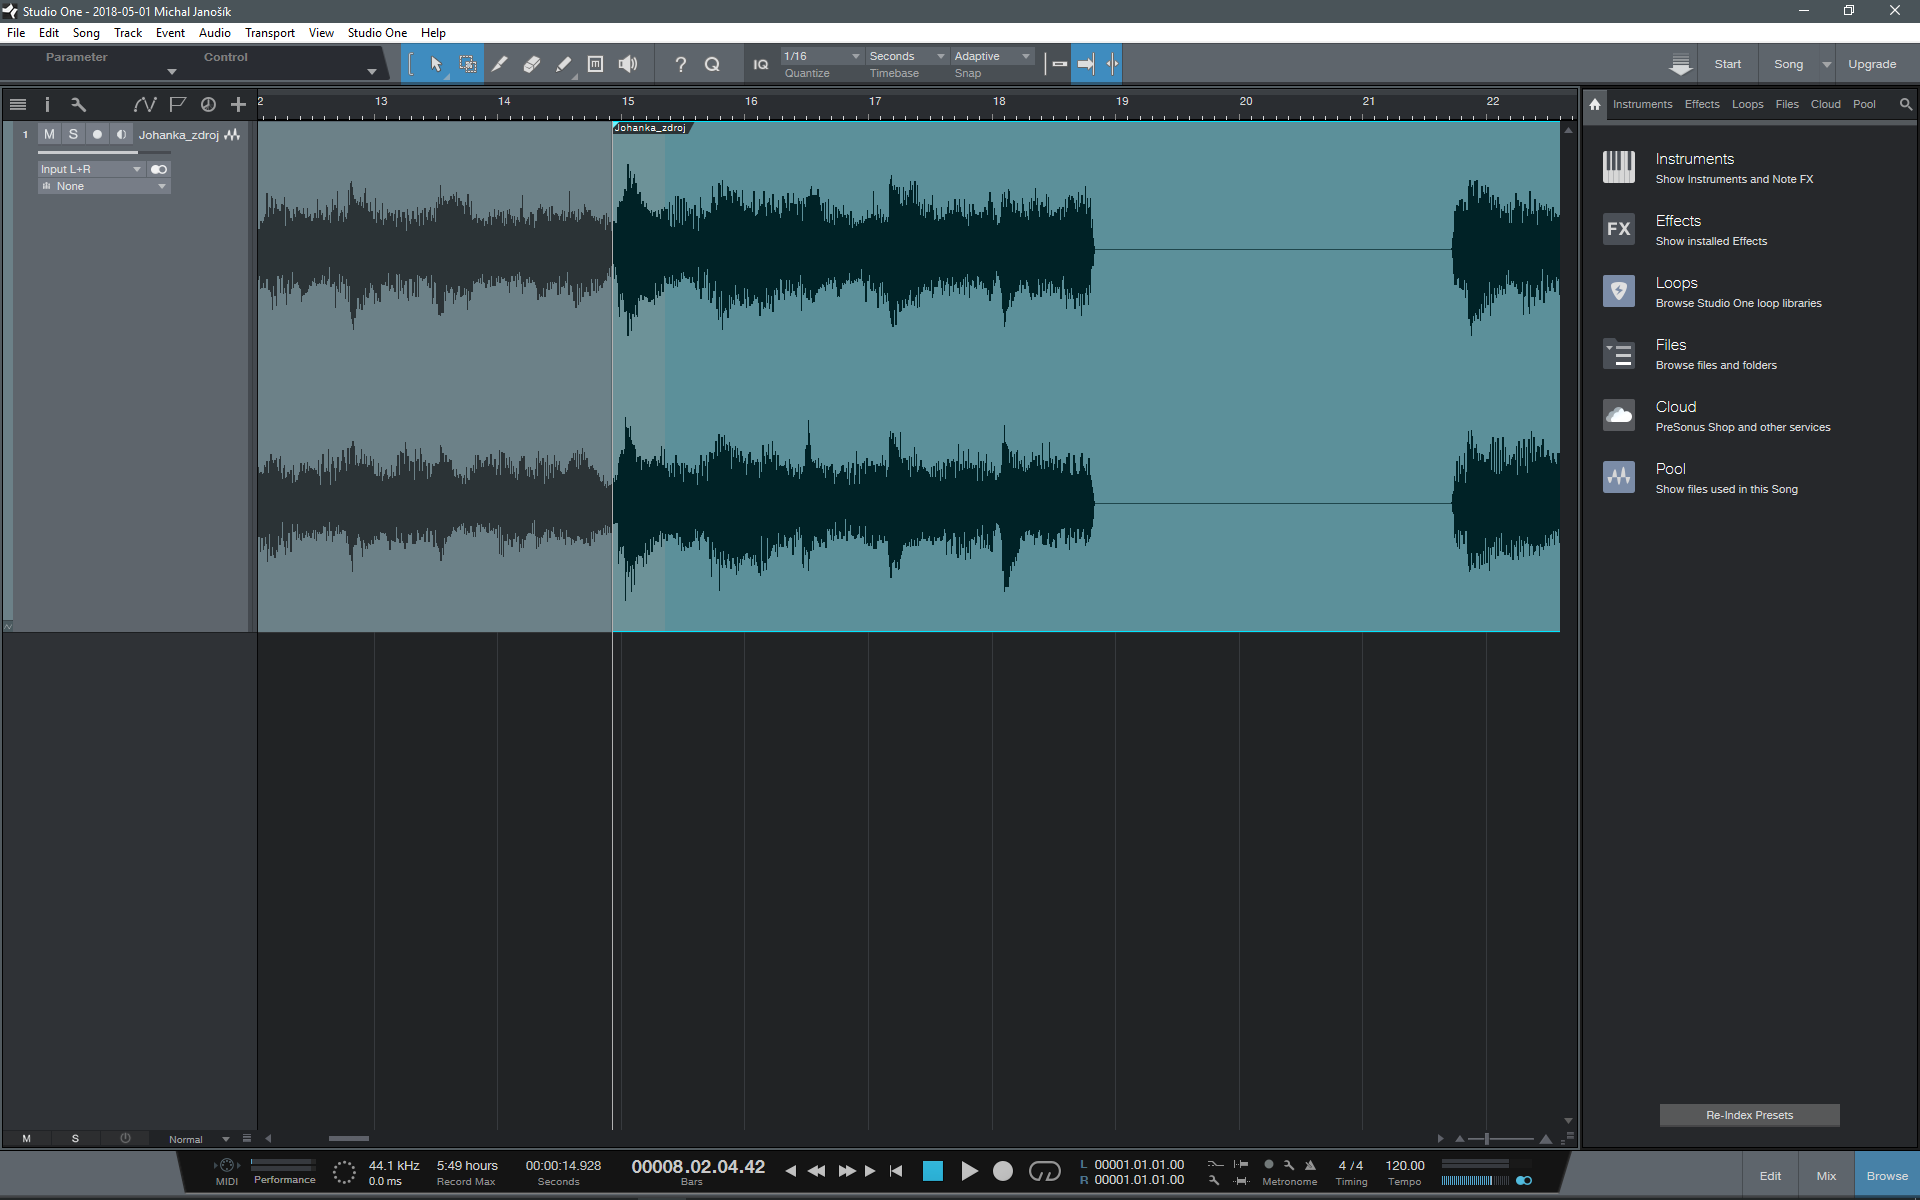Adjust the Johanka_zdroj track volume fader

point(104,153)
